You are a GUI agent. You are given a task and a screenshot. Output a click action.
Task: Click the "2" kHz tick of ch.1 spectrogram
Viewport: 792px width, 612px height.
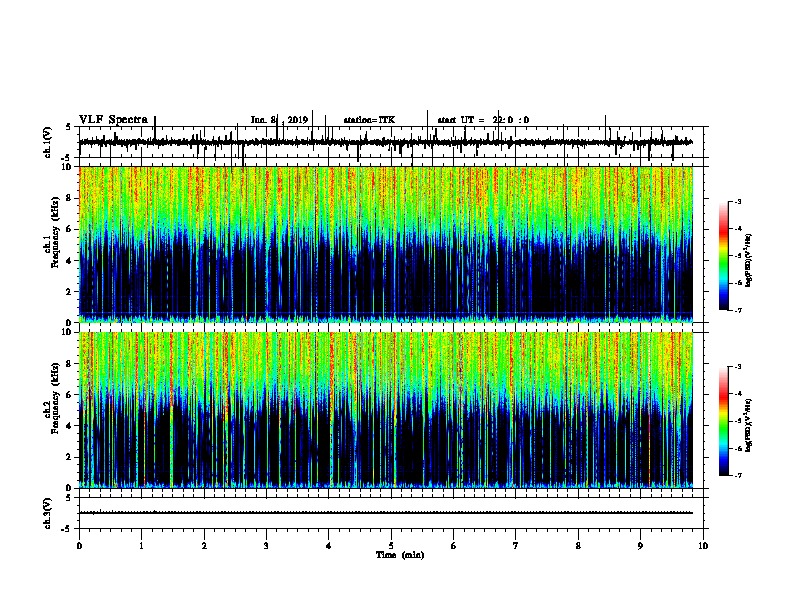(70, 291)
